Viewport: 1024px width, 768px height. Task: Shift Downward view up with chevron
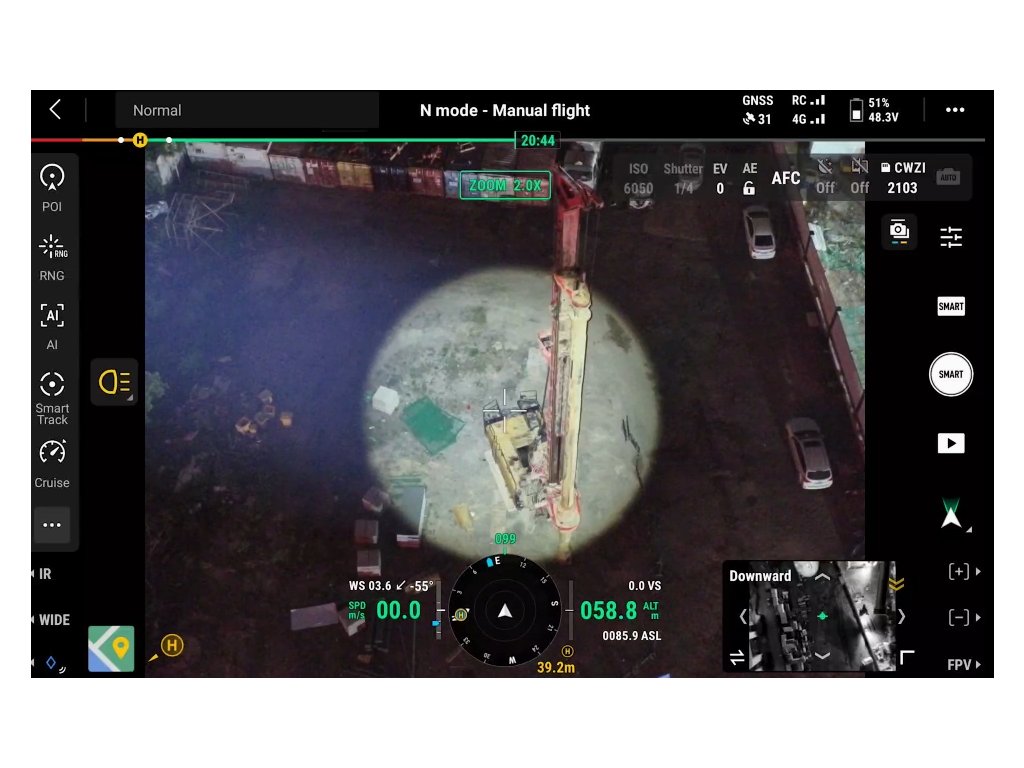tap(823, 577)
